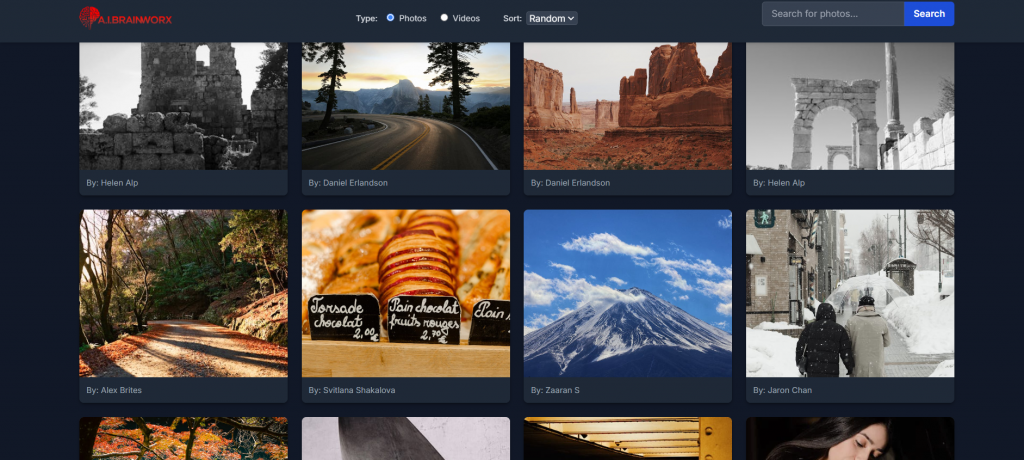Open the dark-haired woman portrait photo
The image size is (1024, 460).
849,439
